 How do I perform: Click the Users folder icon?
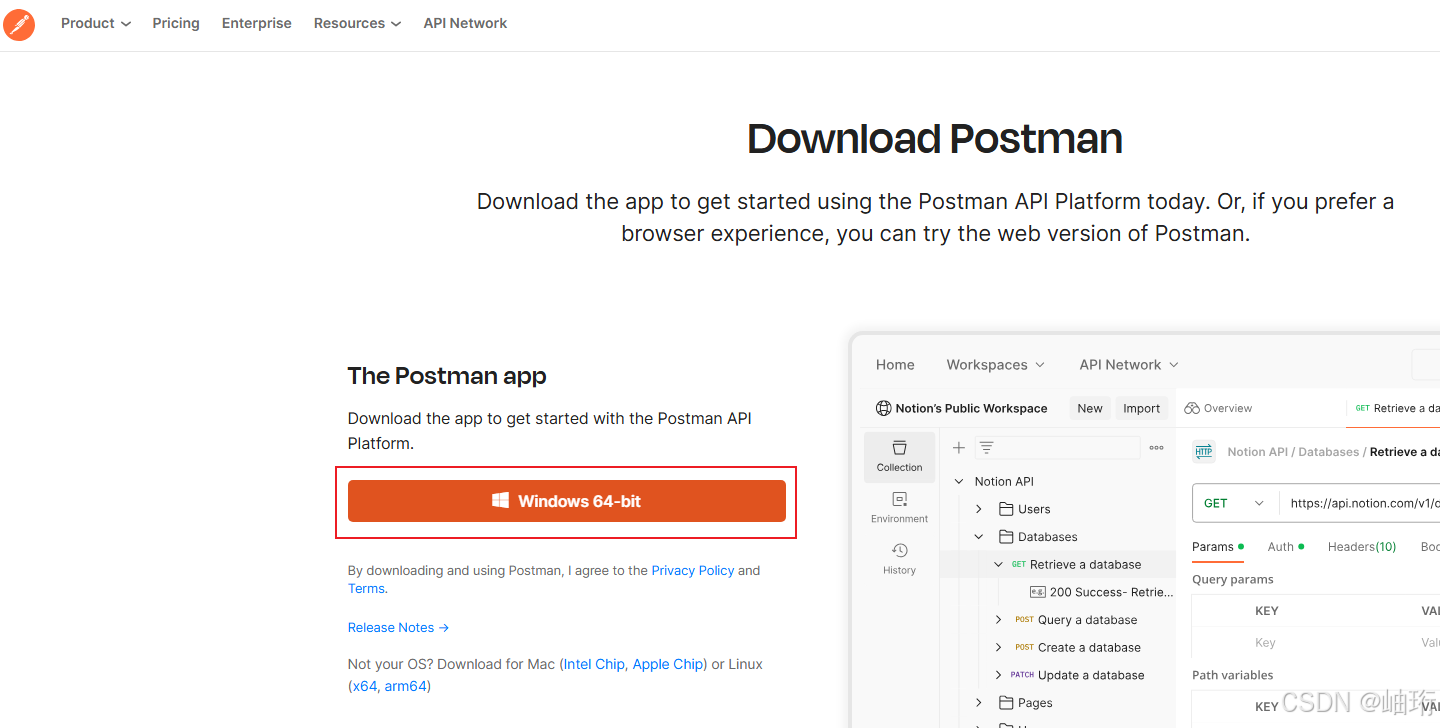(x=1006, y=509)
